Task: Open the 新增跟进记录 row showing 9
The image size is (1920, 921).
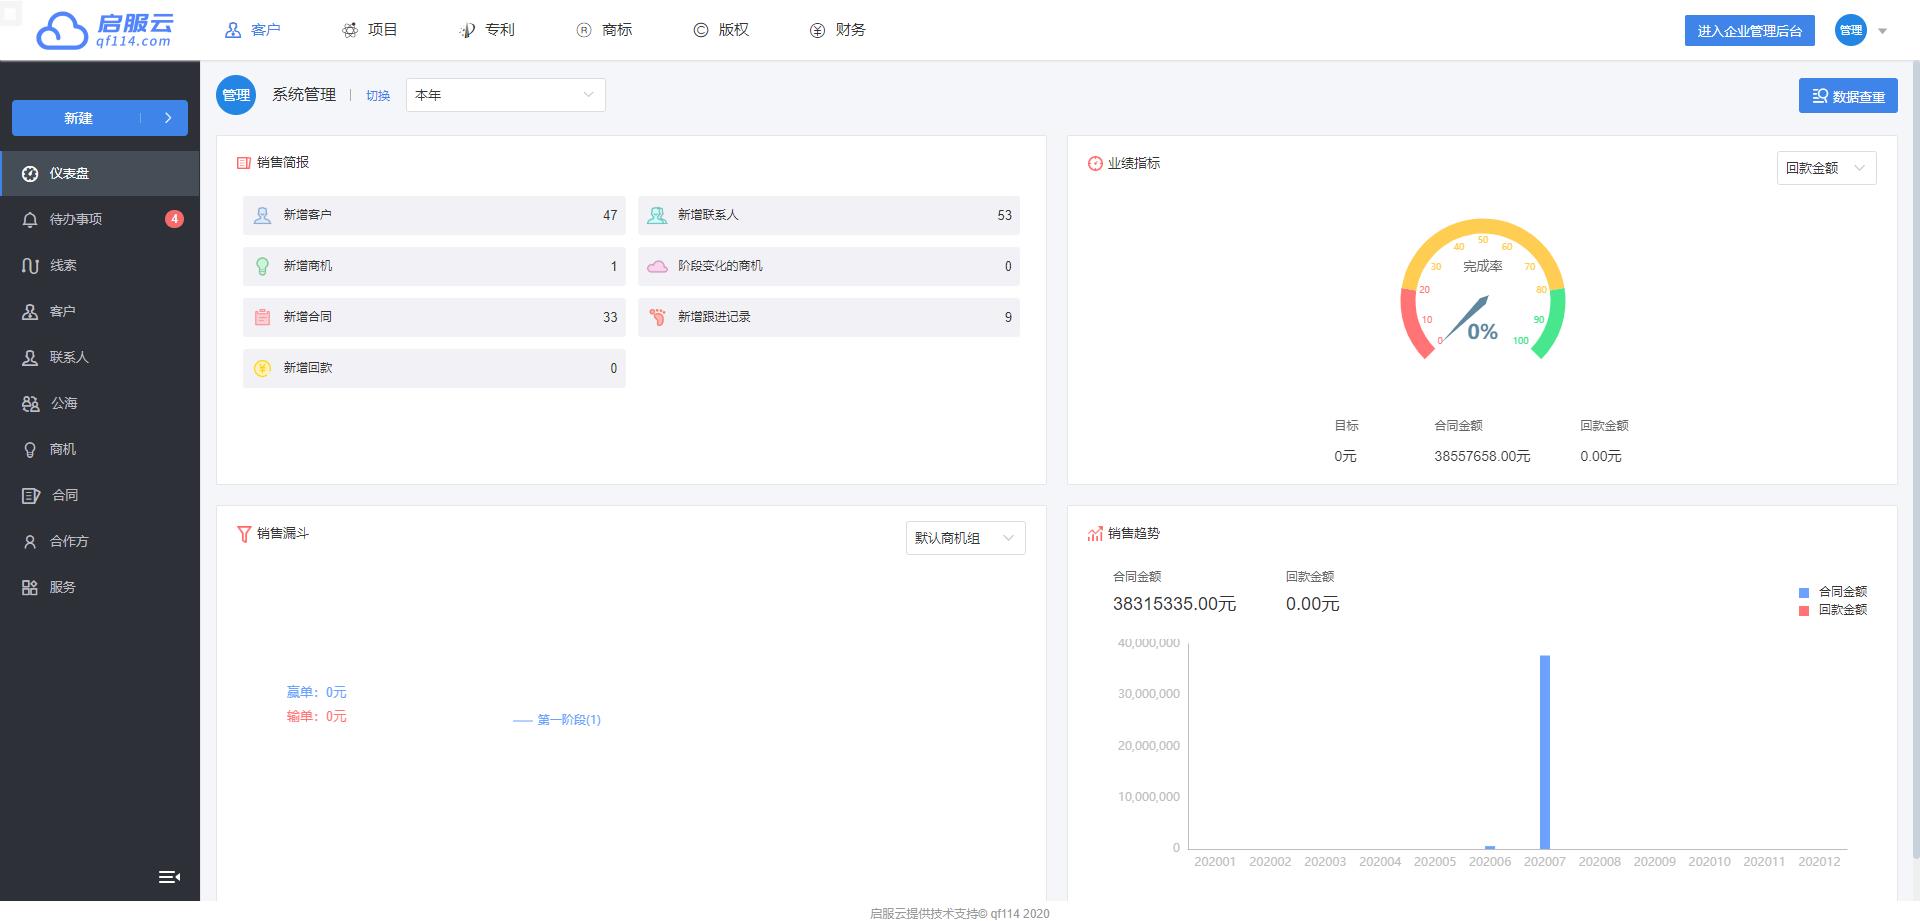Action: tap(829, 317)
